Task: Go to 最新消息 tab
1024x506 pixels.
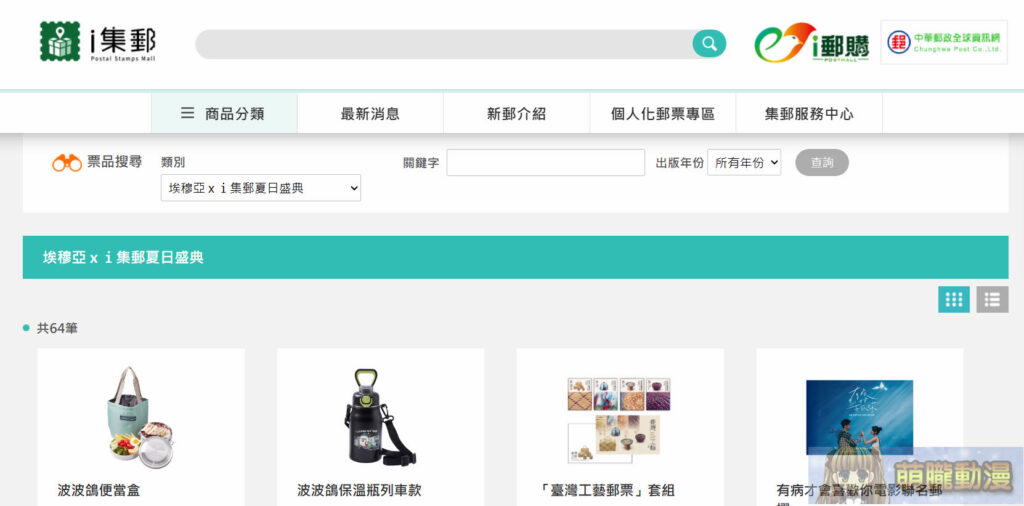Action: 370,114
